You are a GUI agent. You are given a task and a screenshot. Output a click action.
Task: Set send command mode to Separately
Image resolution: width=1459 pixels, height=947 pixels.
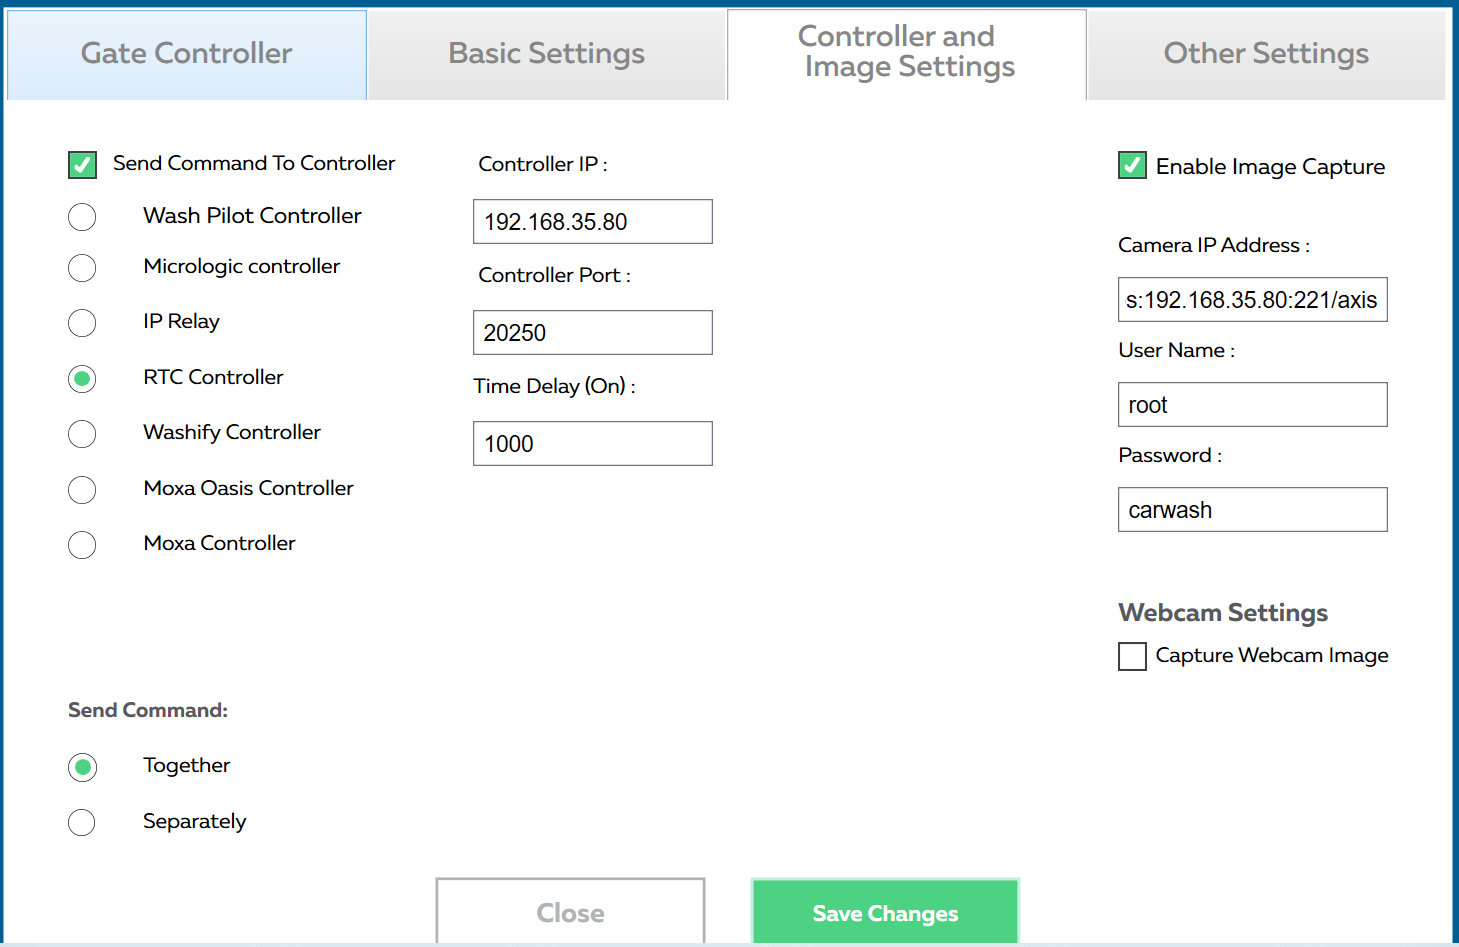82,822
